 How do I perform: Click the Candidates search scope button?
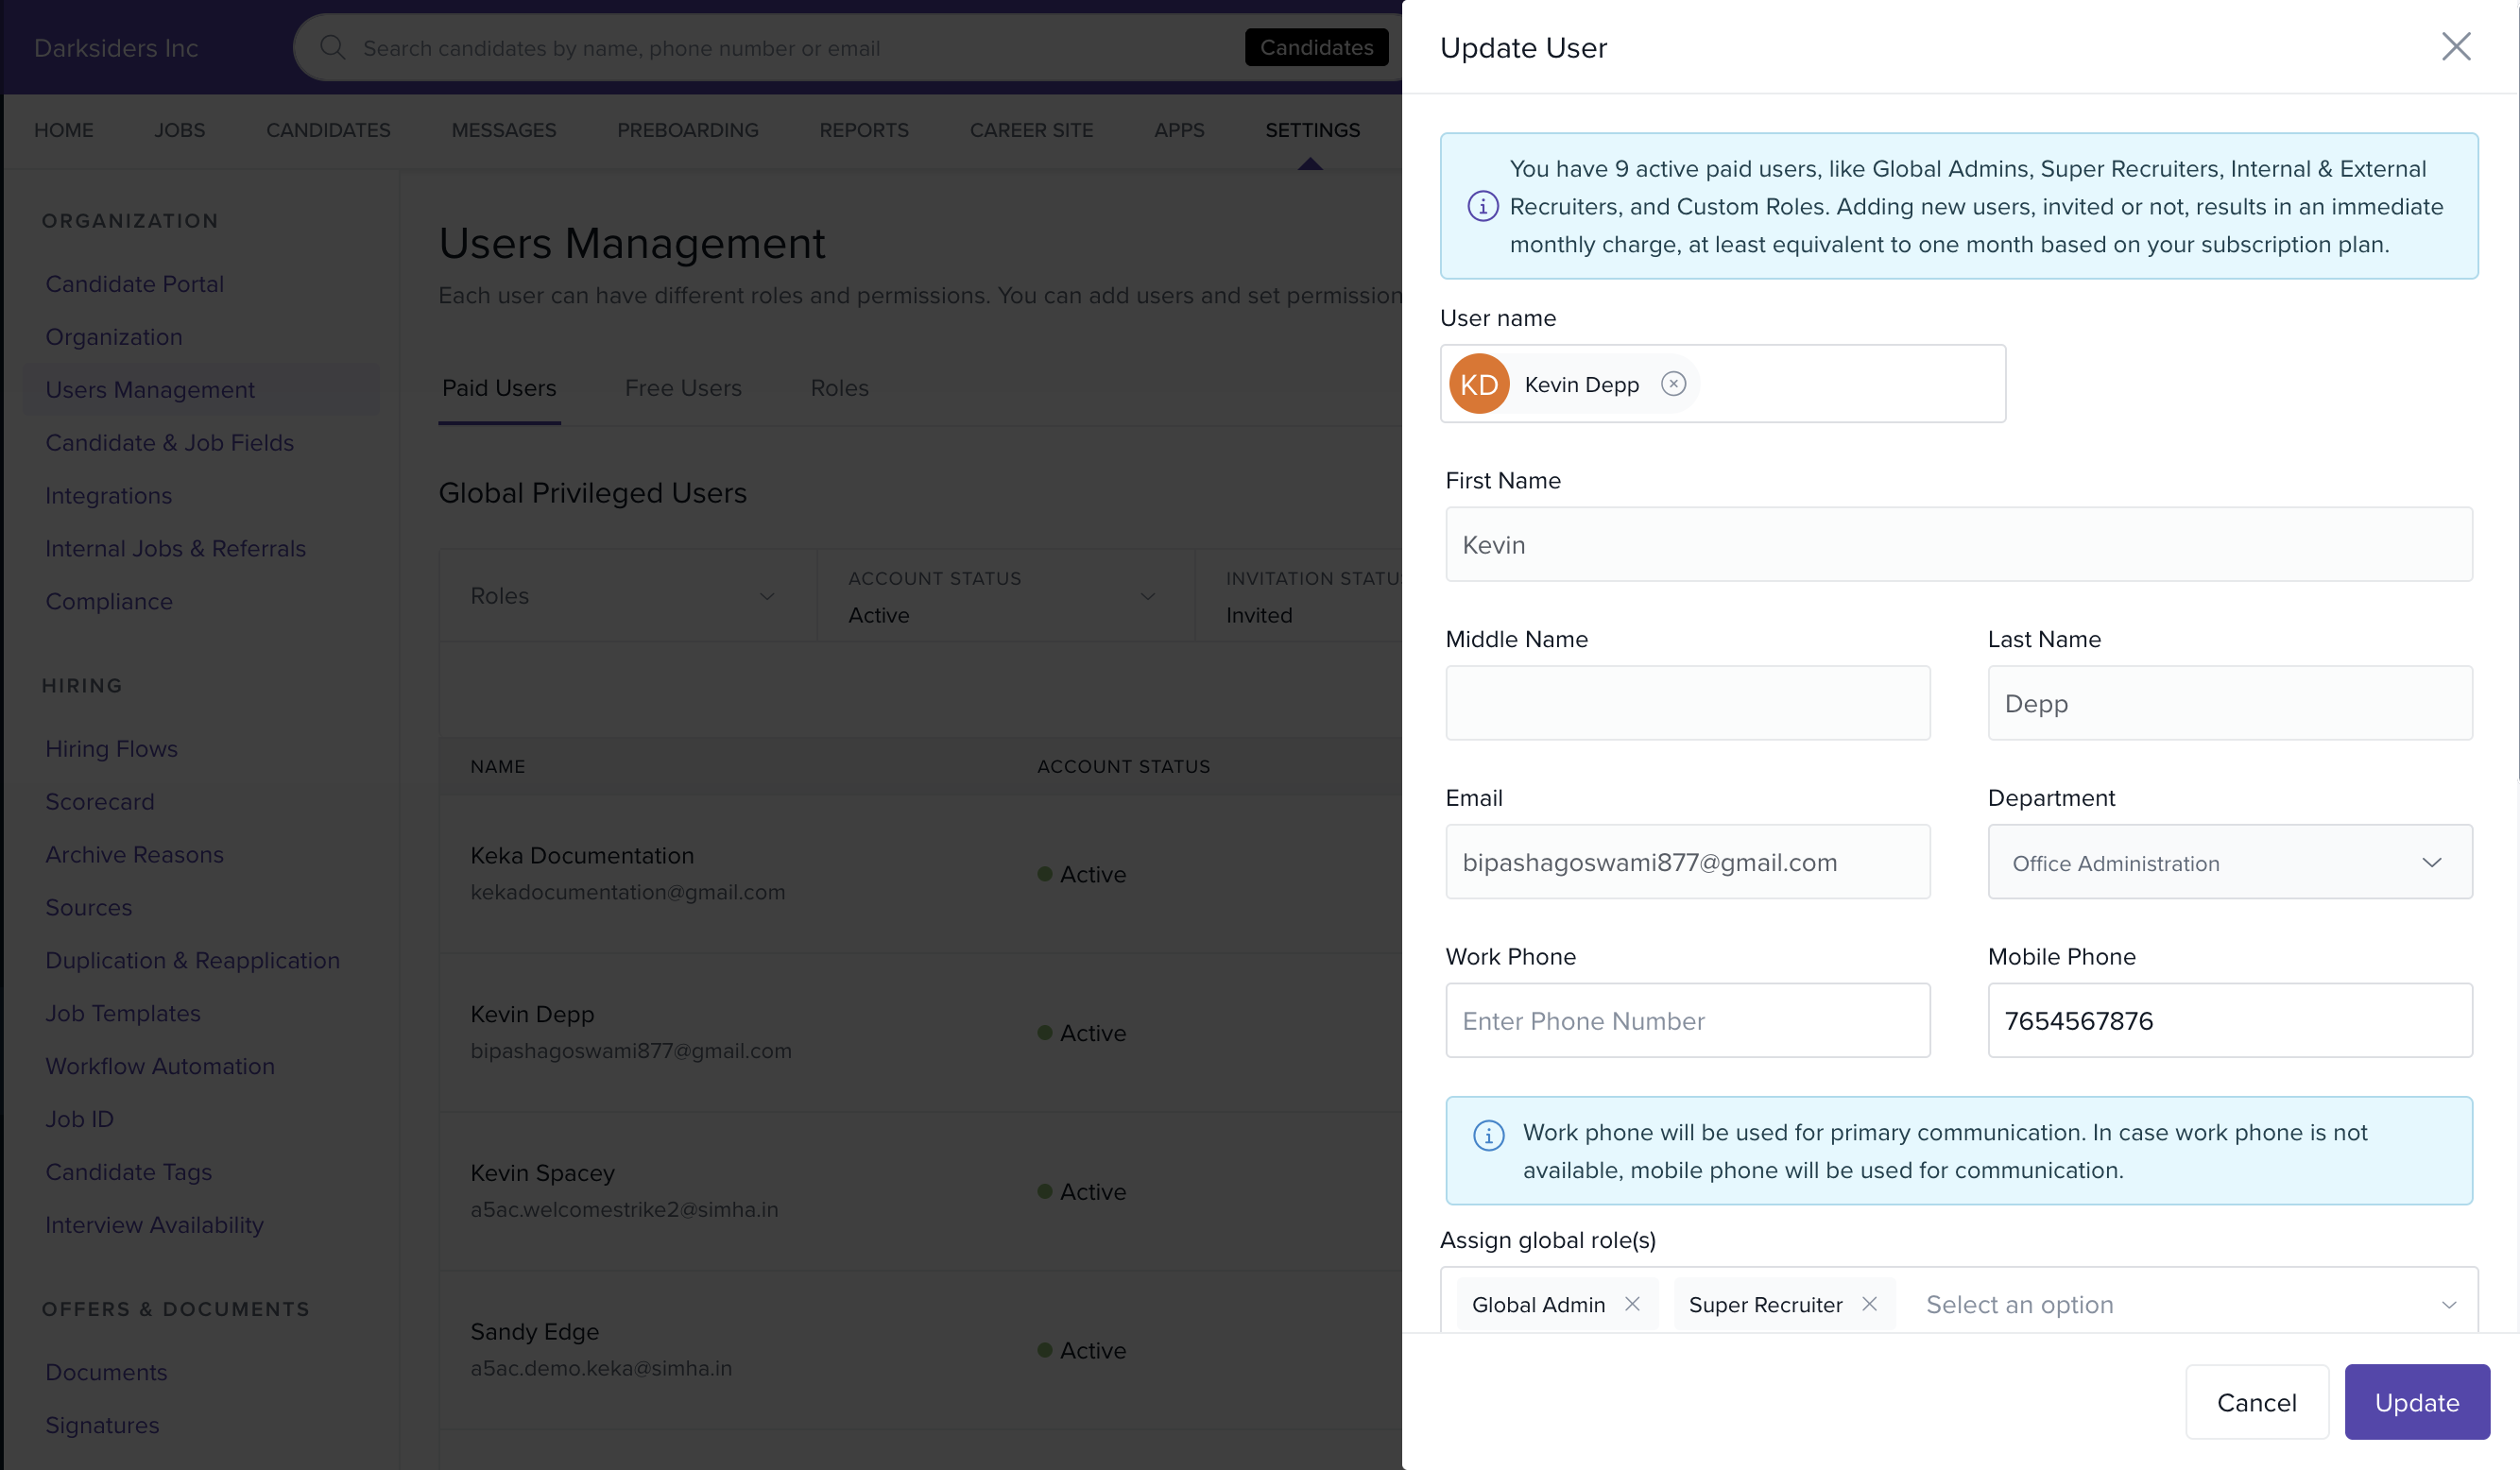(1316, 48)
